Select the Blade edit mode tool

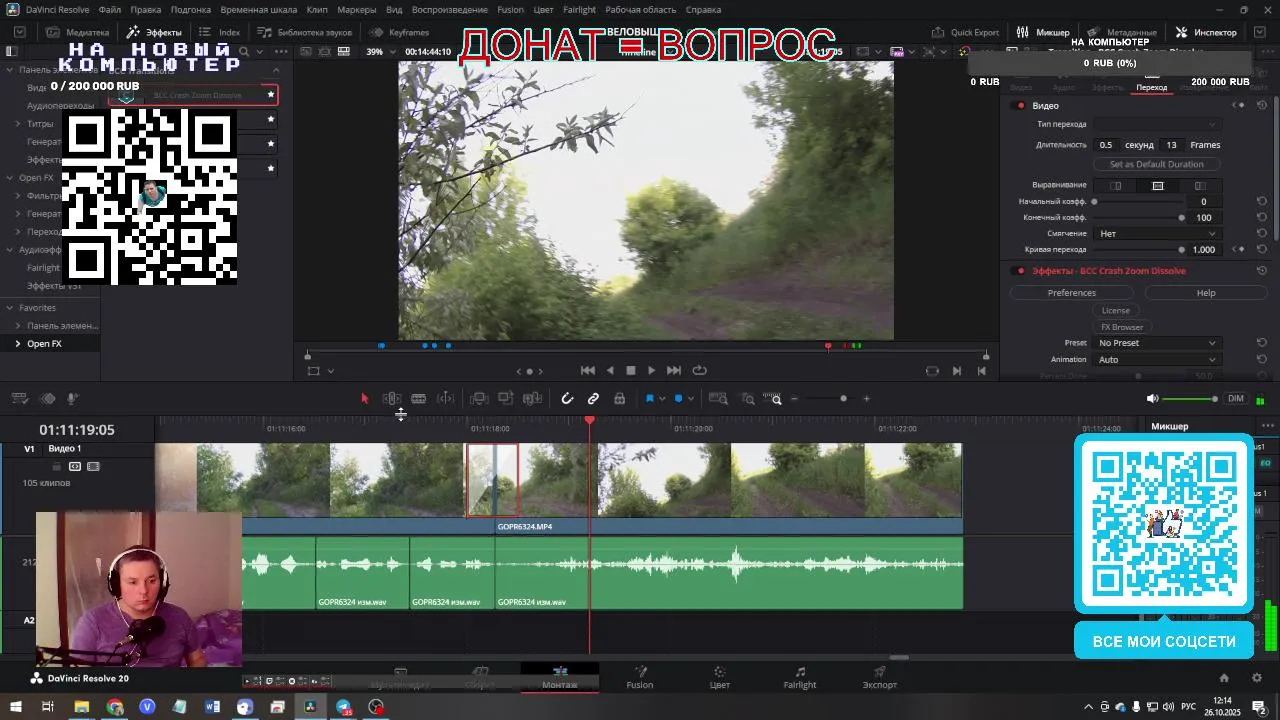(x=419, y=399)
